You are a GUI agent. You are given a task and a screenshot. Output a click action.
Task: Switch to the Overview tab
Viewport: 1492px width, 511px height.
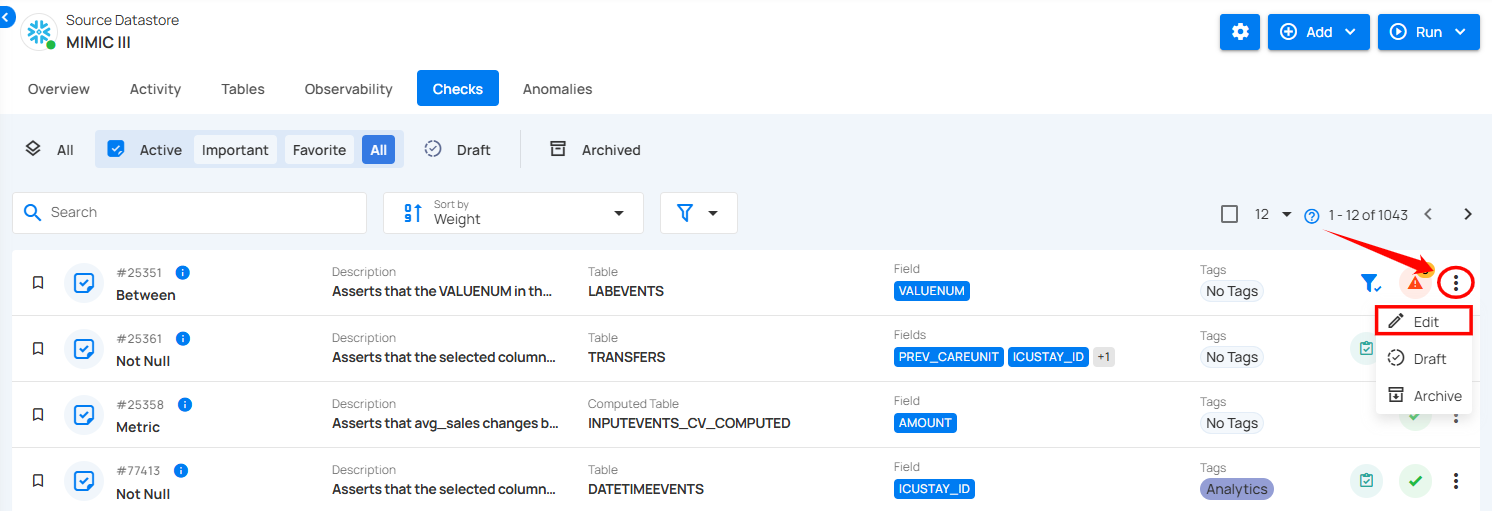coord(59,89)
